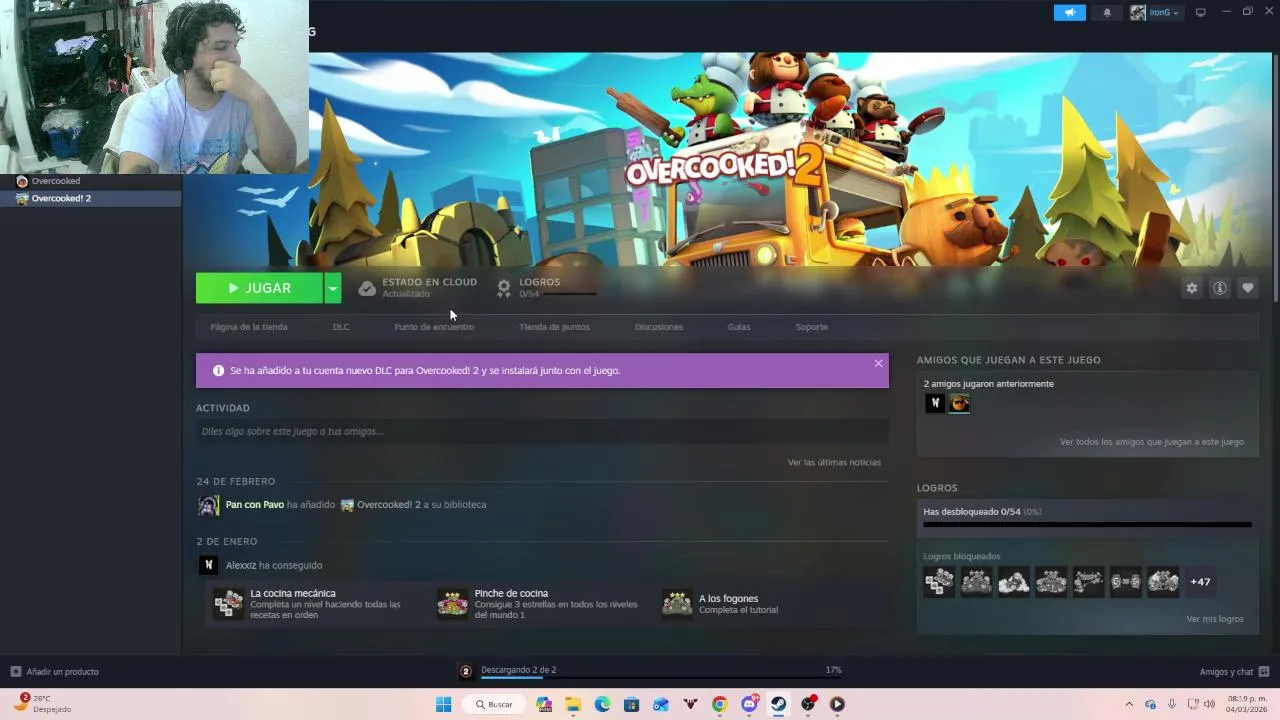Open the Estado en Cloud status
The image size is (1280, 720).
tap(418, 288)
